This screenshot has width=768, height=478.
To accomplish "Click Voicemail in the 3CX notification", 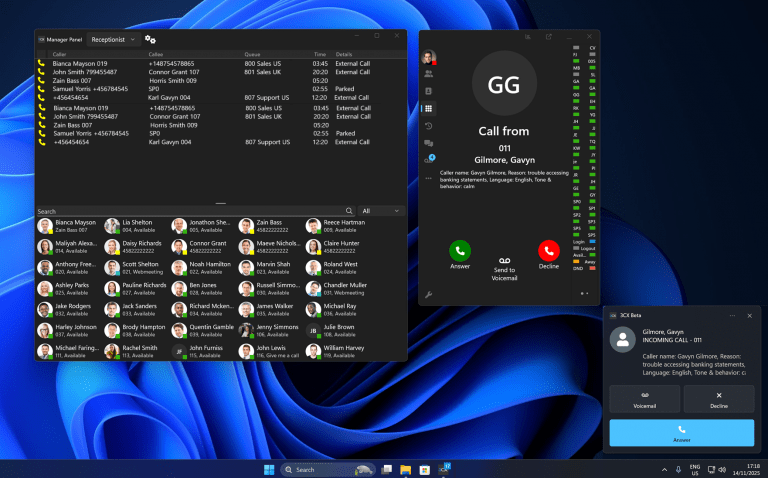I will [x=645, y=399].
